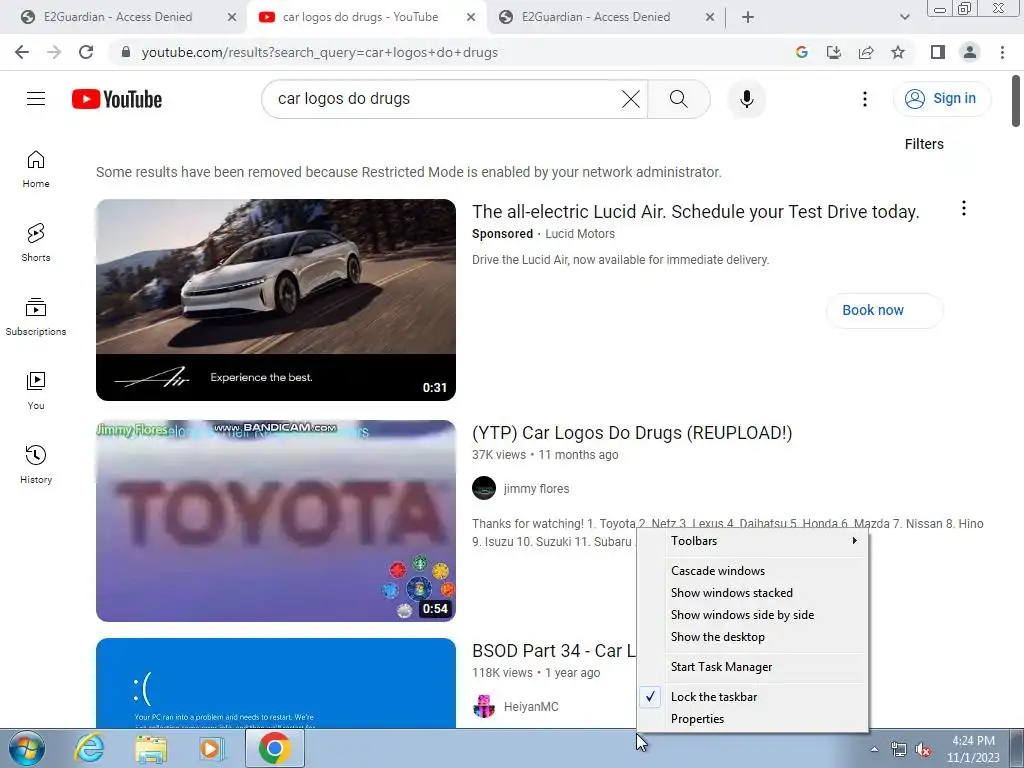
Task: Clear the search query with the X
Action: [631, 99]
